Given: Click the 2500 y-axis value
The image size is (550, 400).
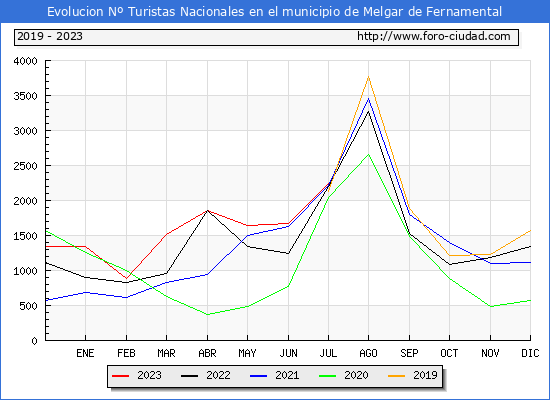Looking at the screenshot, I should [25, 166].
